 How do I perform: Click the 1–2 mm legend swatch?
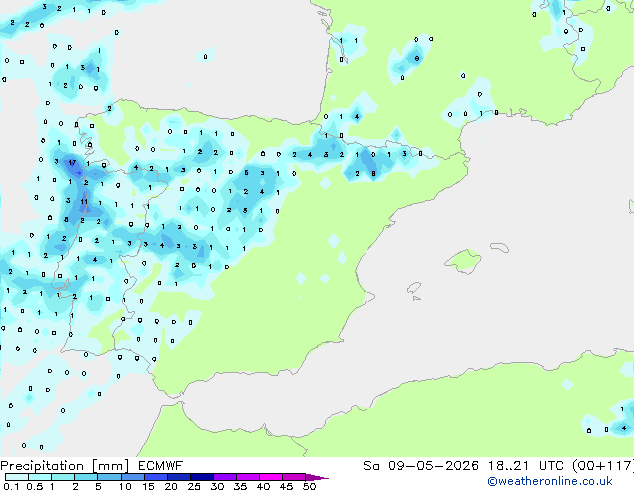(x=63, y=477)
